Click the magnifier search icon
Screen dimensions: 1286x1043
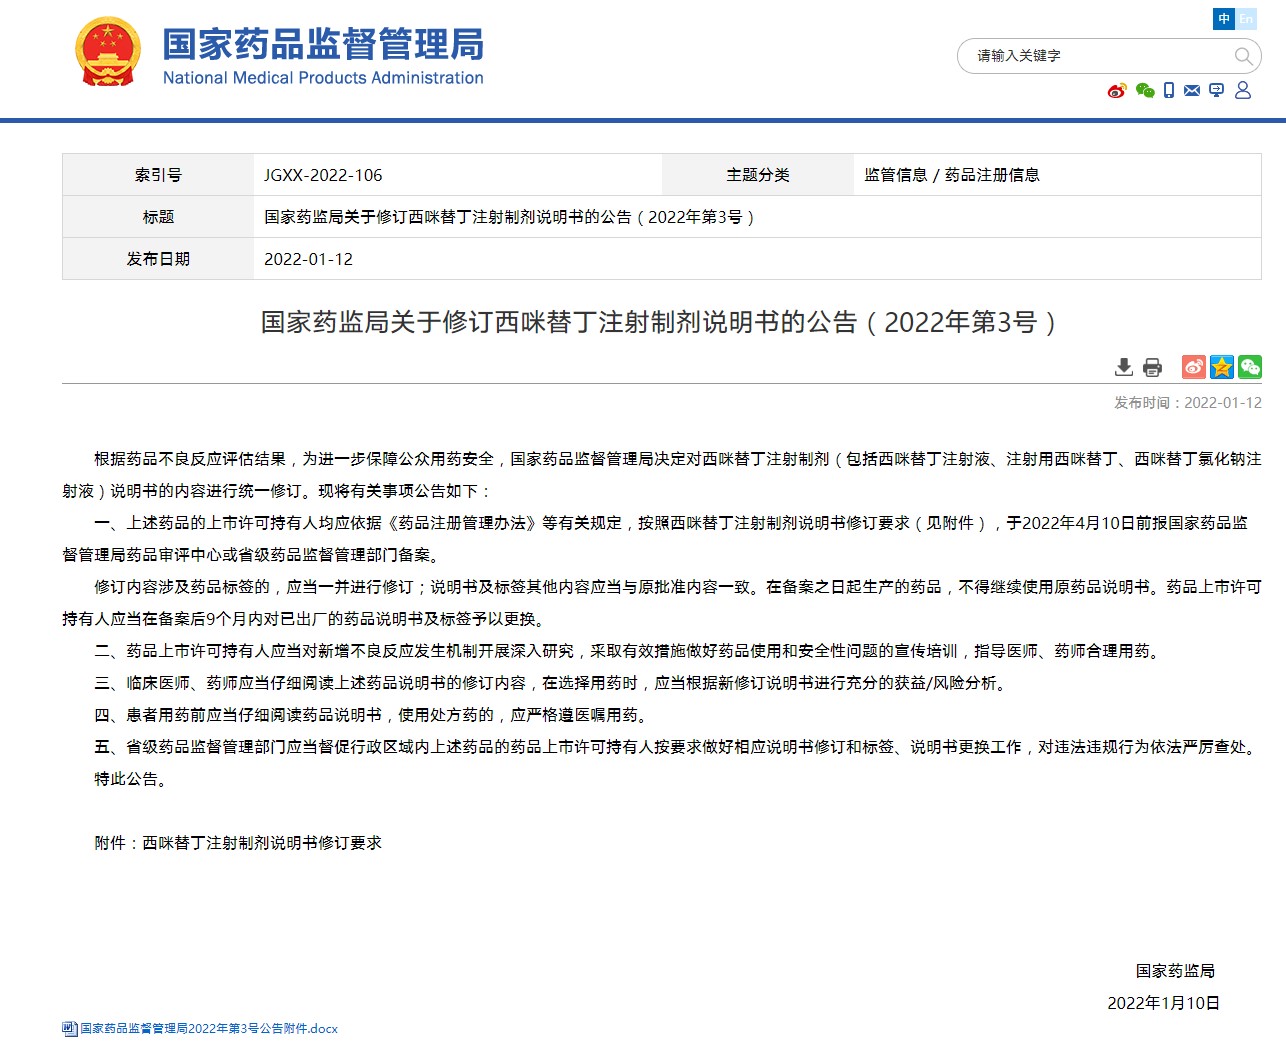1243,57
